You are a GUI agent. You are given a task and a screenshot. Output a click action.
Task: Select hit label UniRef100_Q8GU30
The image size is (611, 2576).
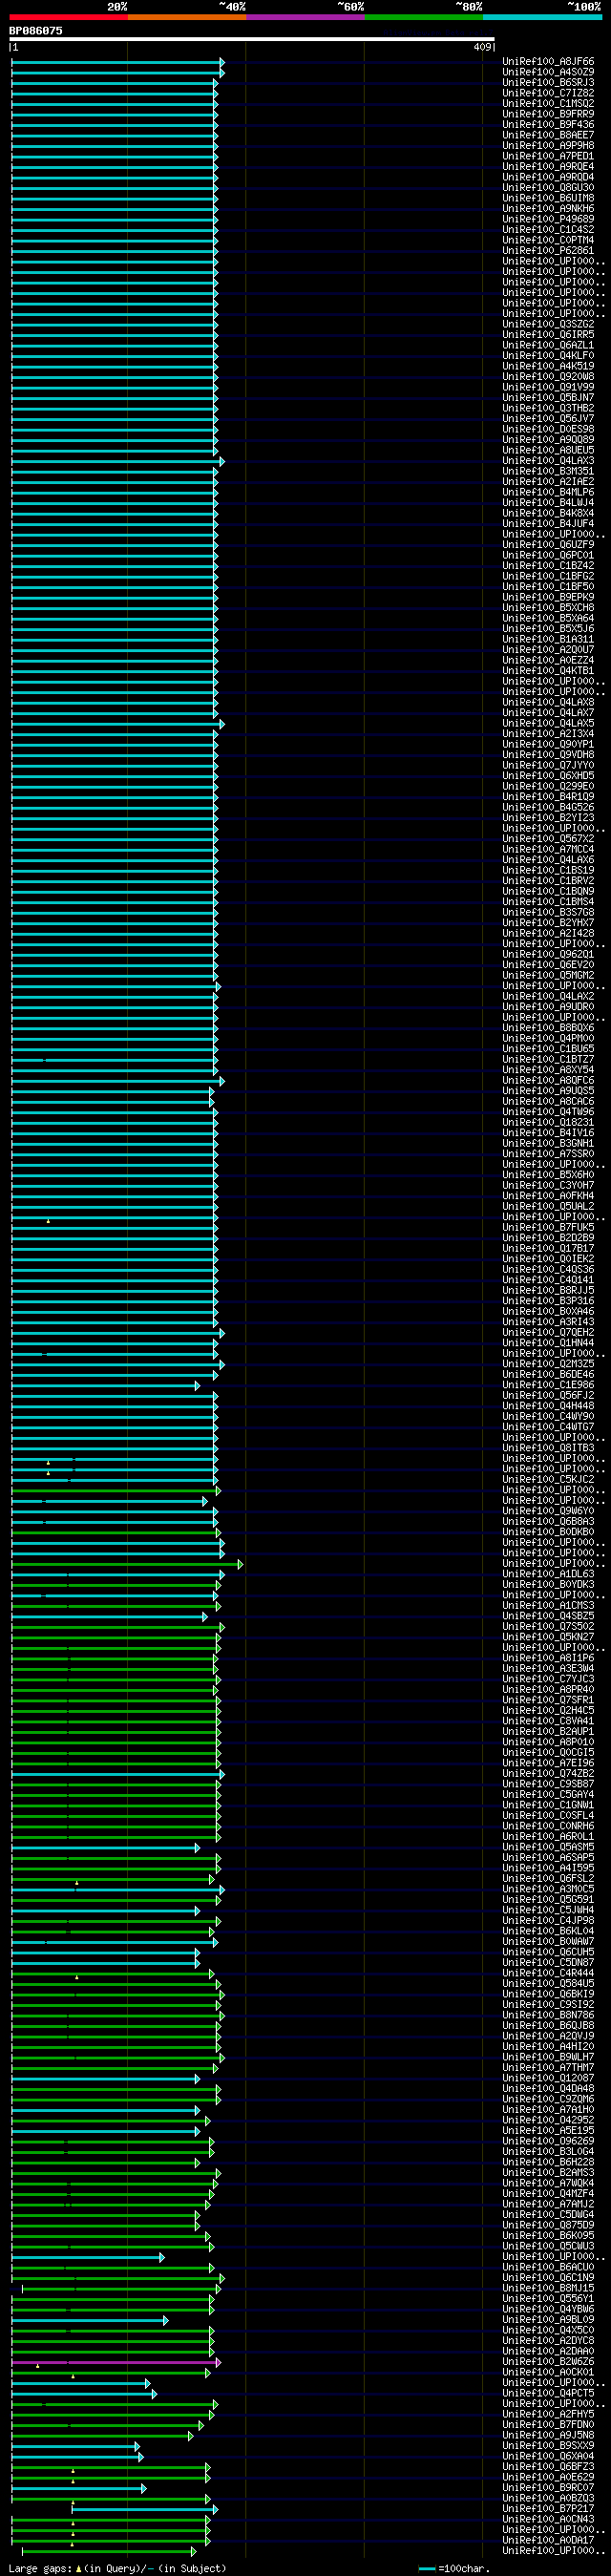(x=548, y=188)
